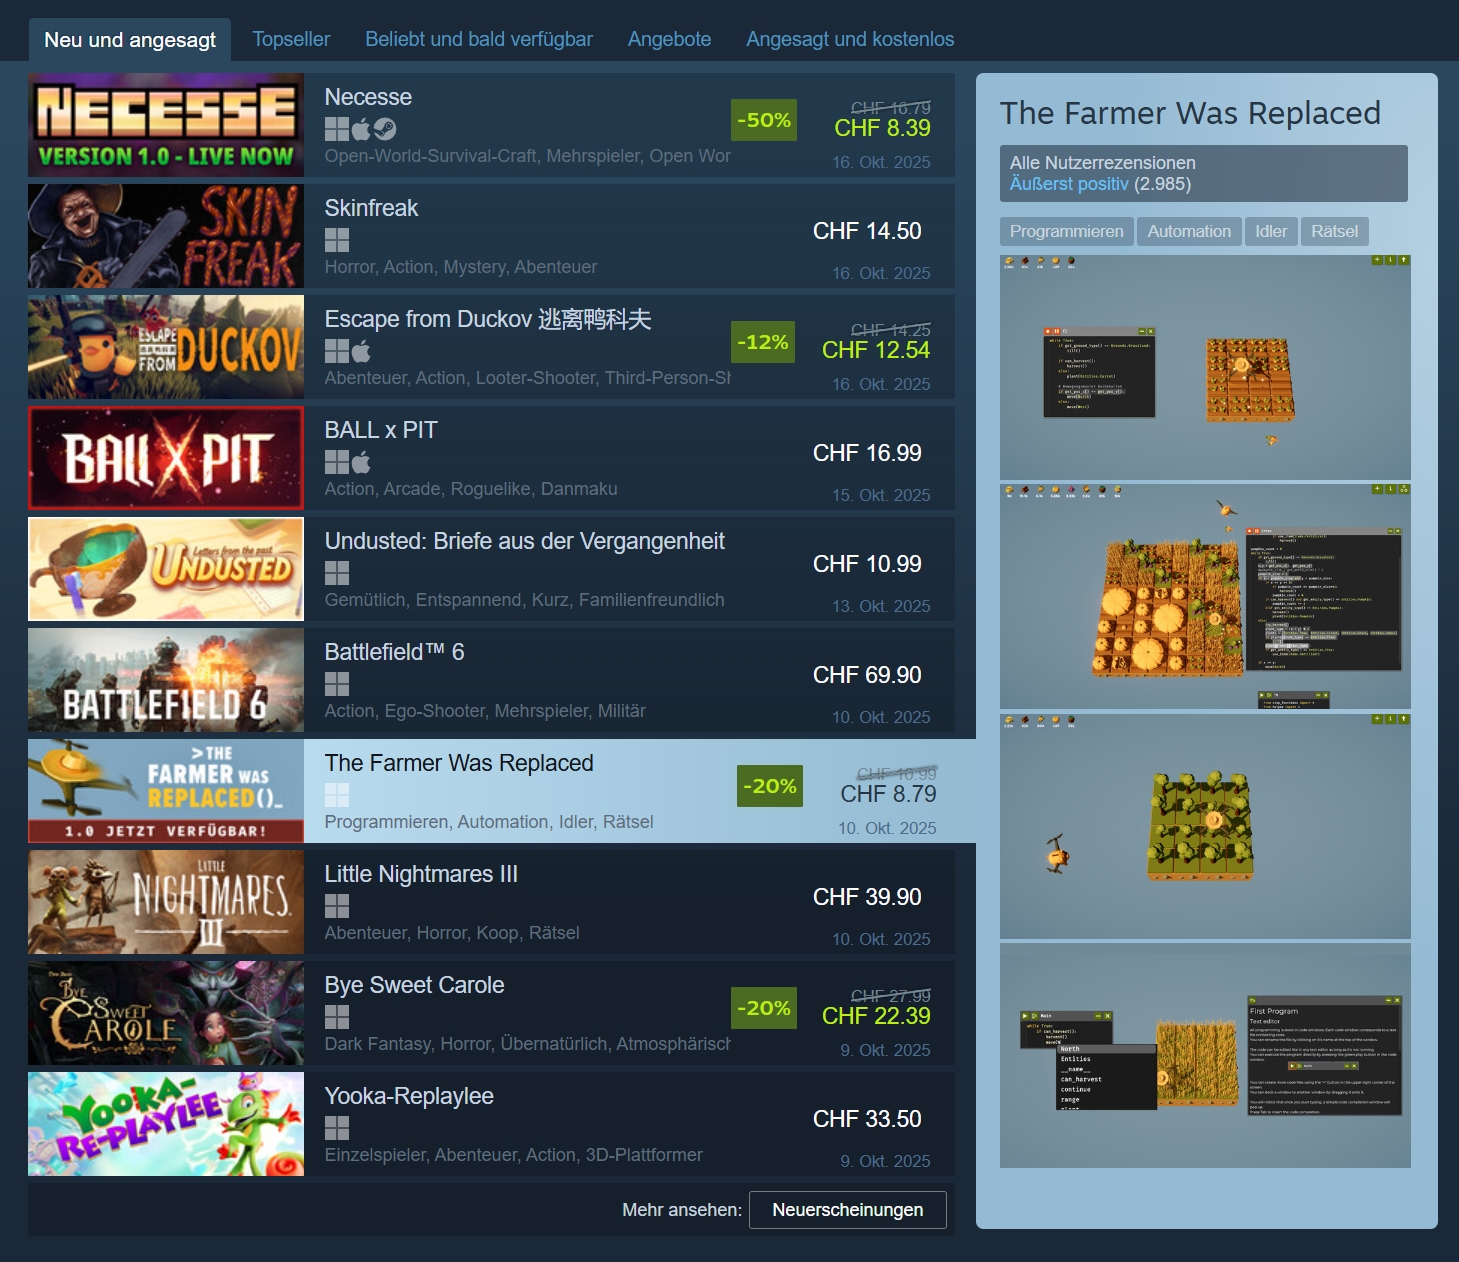Open the first Farmer Was Replaced screenshot
1459x1262 pixels.
point(1205,367)
